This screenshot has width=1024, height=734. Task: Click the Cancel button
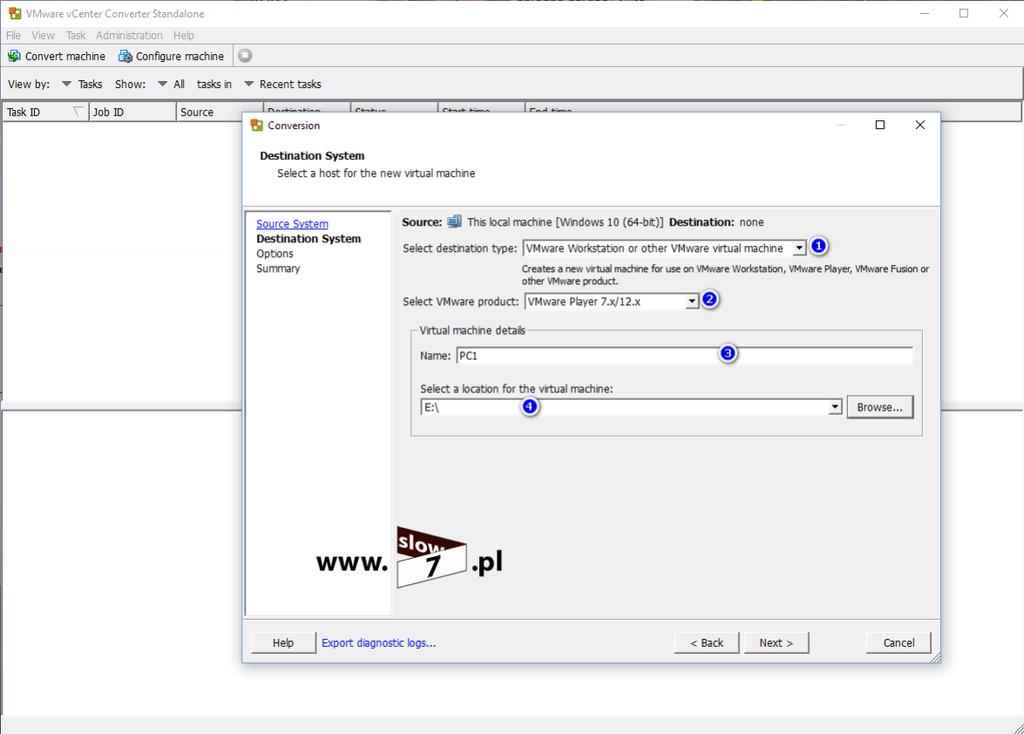(x=899, y=643)
